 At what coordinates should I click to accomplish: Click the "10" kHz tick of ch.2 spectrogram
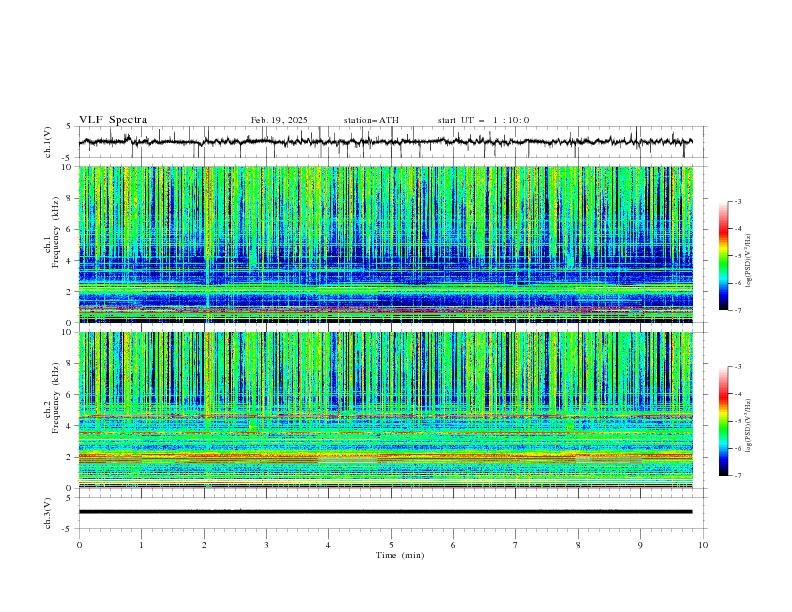69,332
